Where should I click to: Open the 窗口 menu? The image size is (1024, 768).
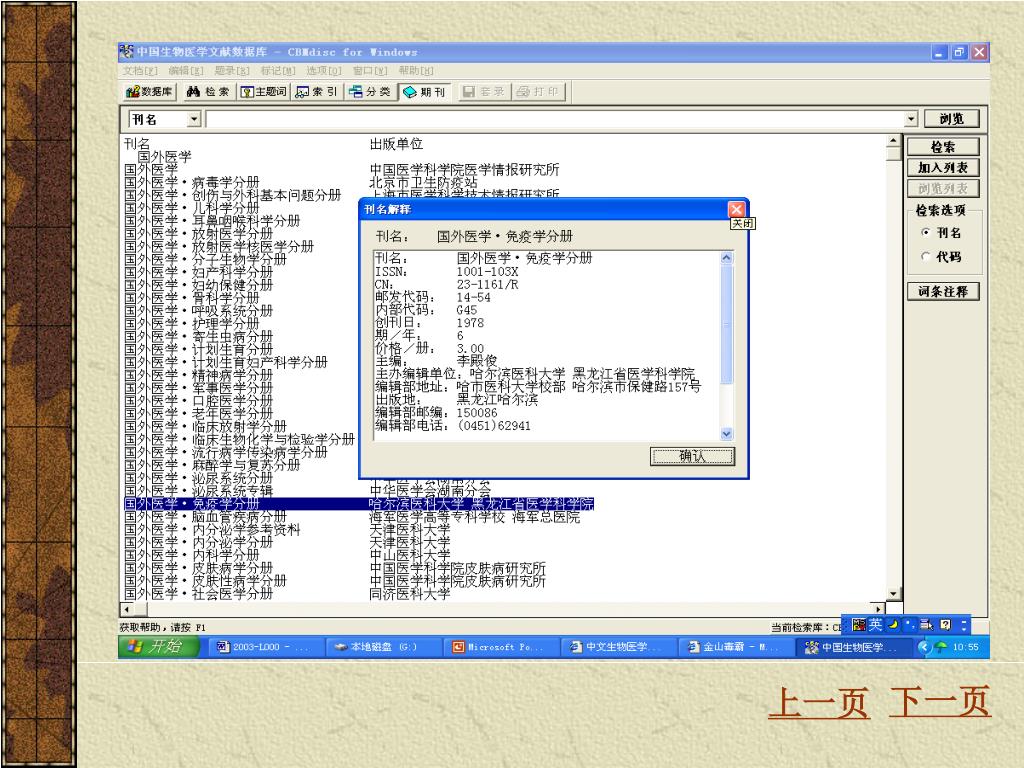tap(370, 71)
